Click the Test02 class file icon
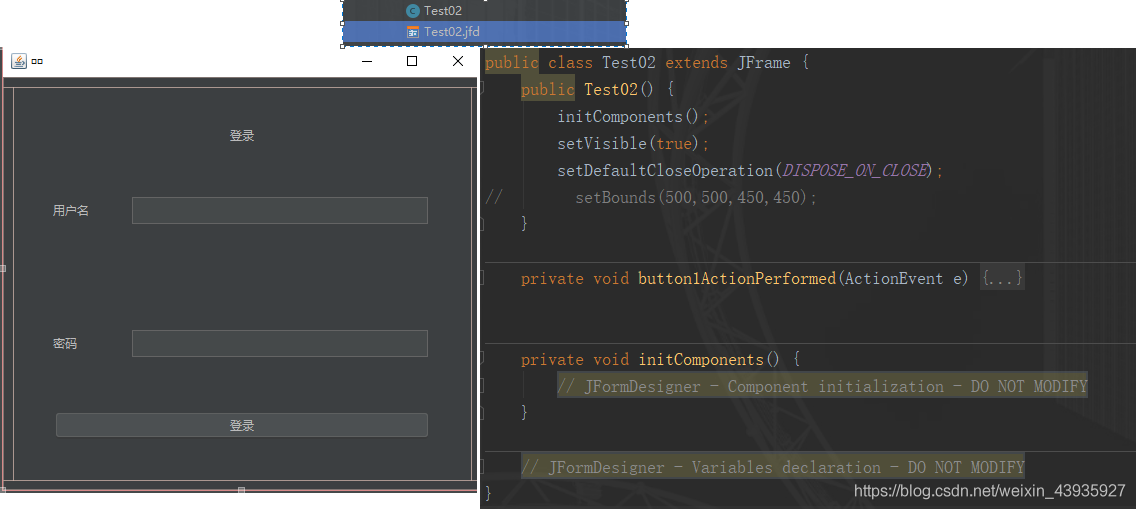The height and width of the screenshot is (510, 1136). pyautogui.click(x=413, y=10)
